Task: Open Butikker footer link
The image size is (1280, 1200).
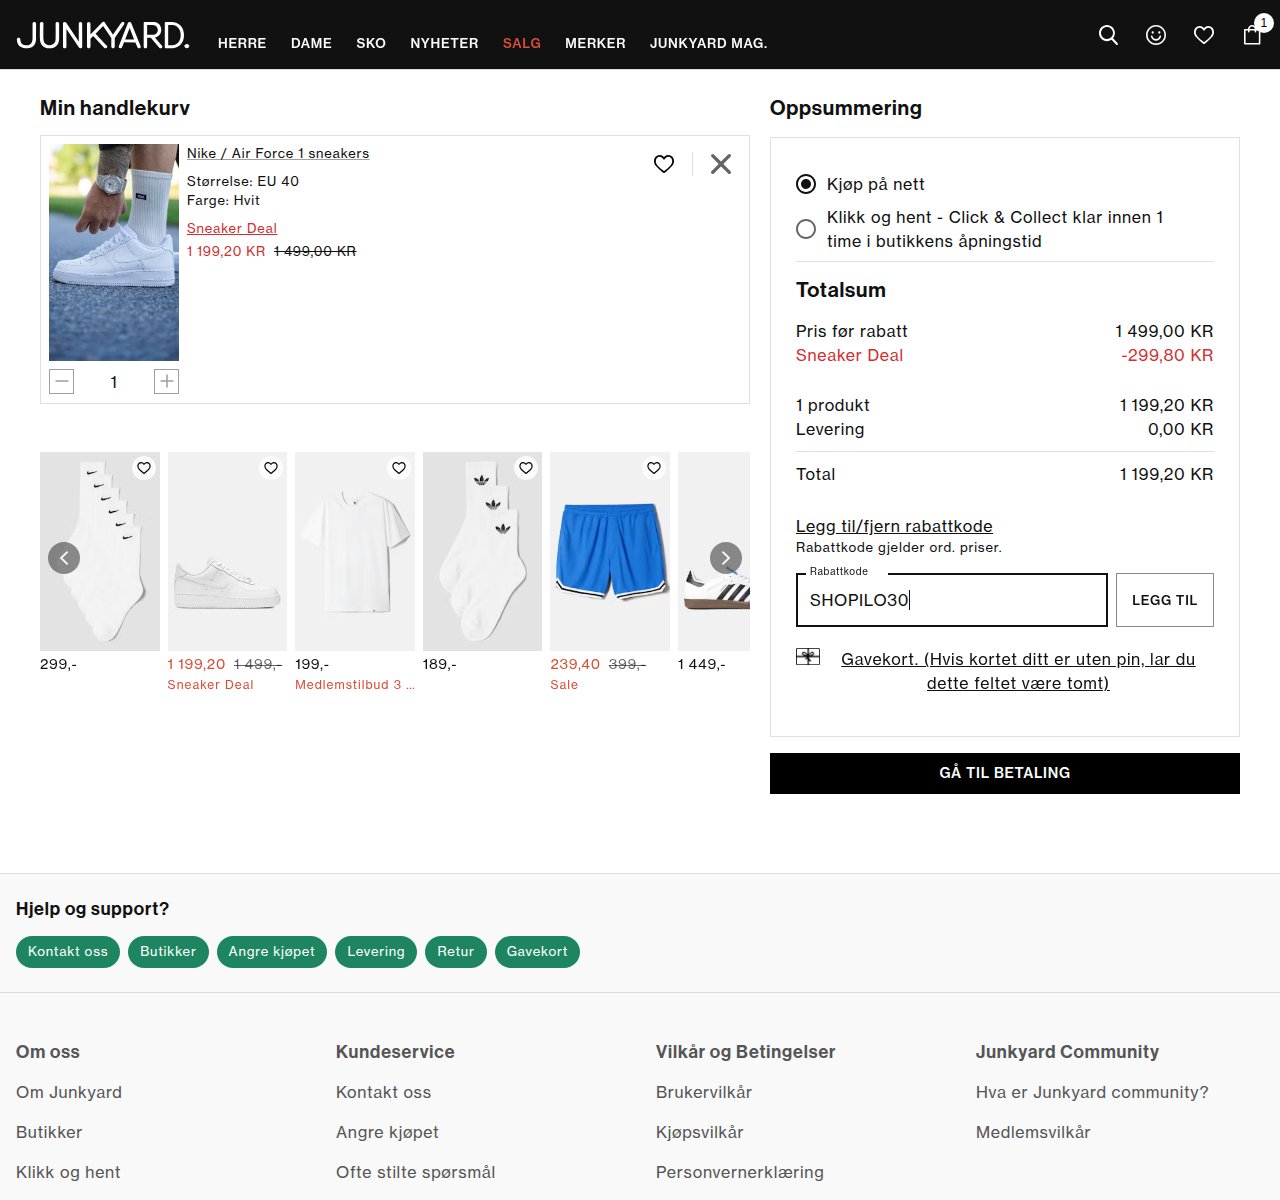Action: (49, 1132)
